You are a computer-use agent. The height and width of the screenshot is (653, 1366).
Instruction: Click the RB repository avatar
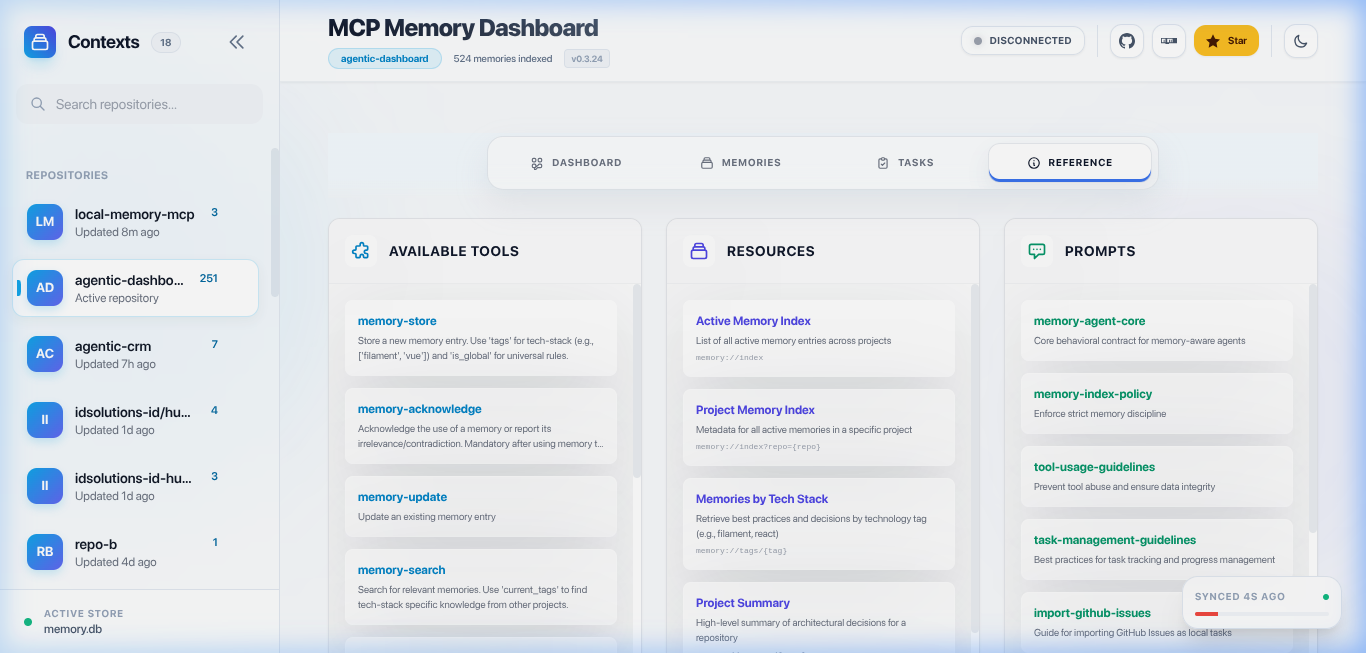point(45,552)
